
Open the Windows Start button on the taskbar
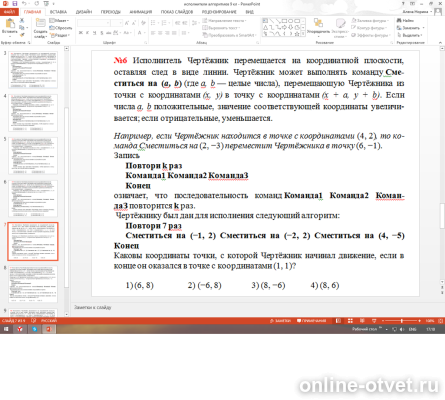coord(6,329)
